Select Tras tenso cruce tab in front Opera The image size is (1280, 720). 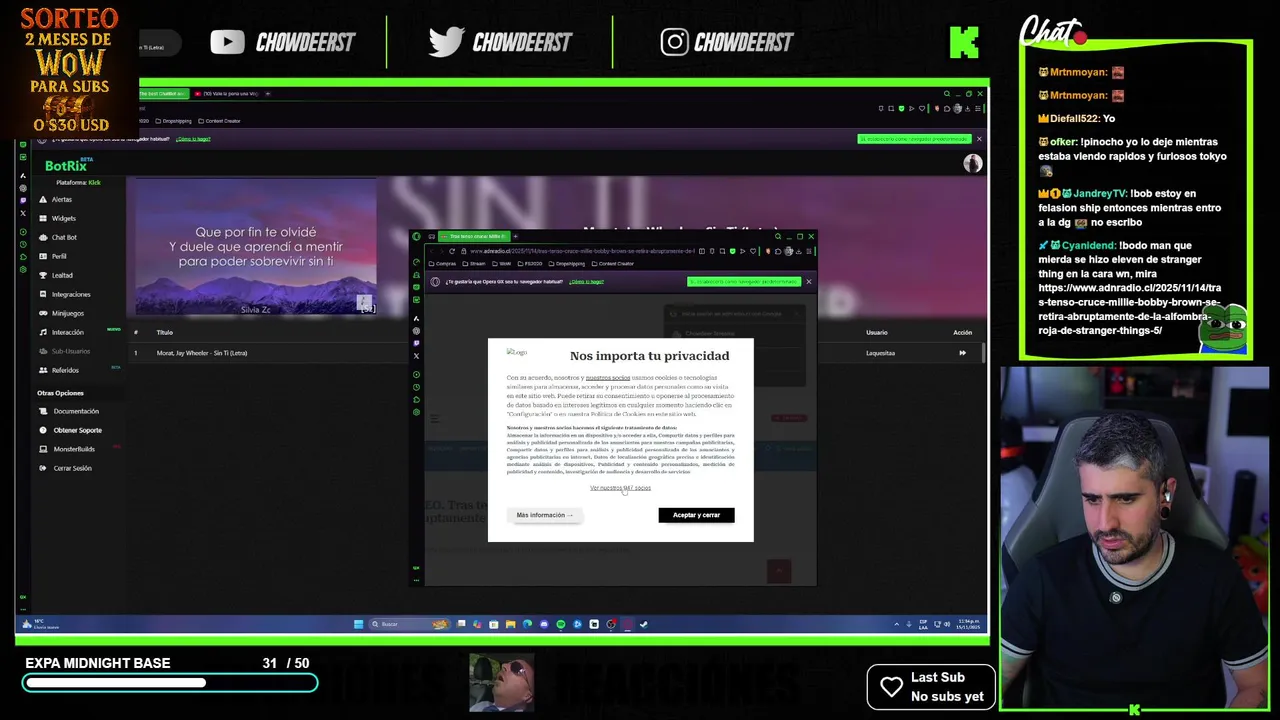473,237
